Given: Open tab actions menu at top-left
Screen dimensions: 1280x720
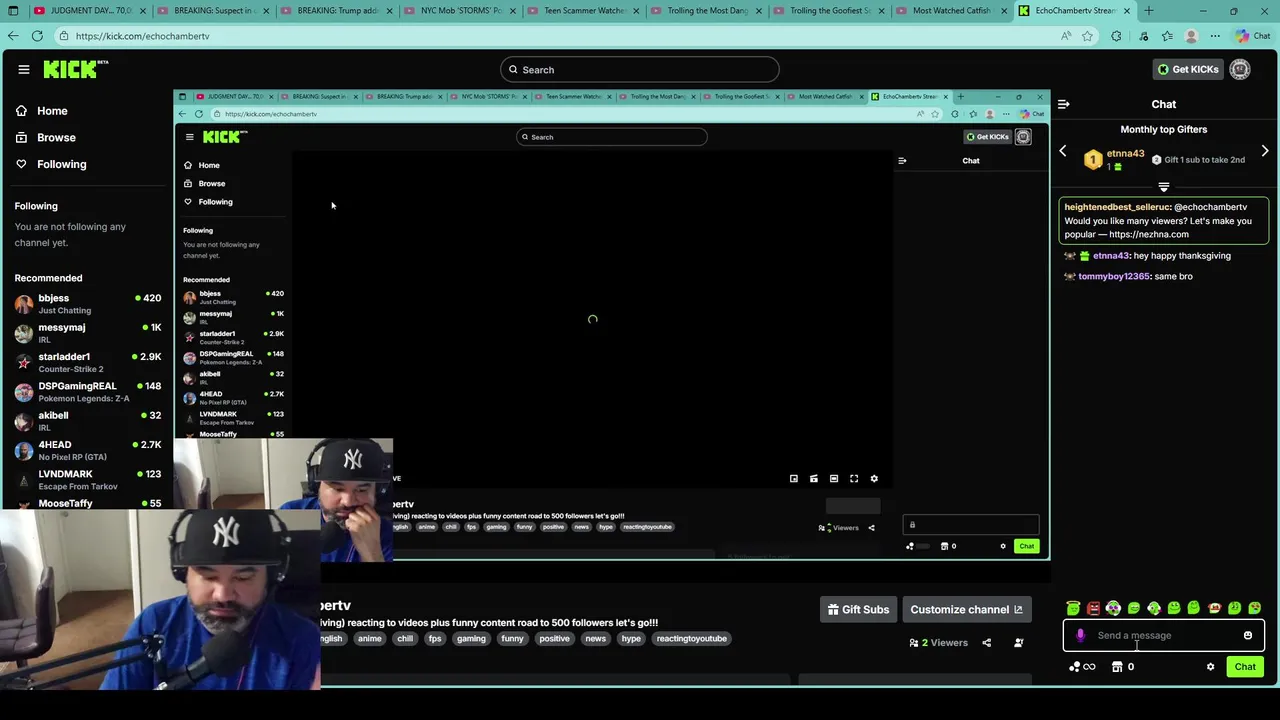Looking at the screenshot, I should [12, 10].
